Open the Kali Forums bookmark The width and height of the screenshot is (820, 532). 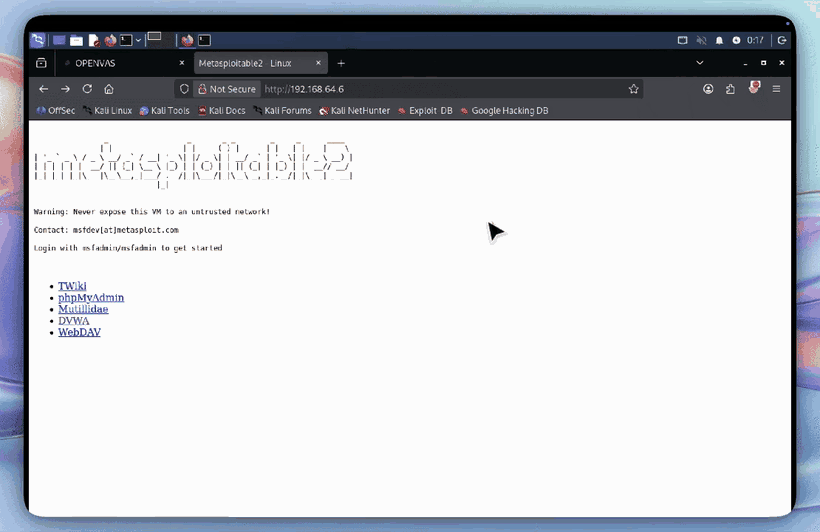(282, 110)
